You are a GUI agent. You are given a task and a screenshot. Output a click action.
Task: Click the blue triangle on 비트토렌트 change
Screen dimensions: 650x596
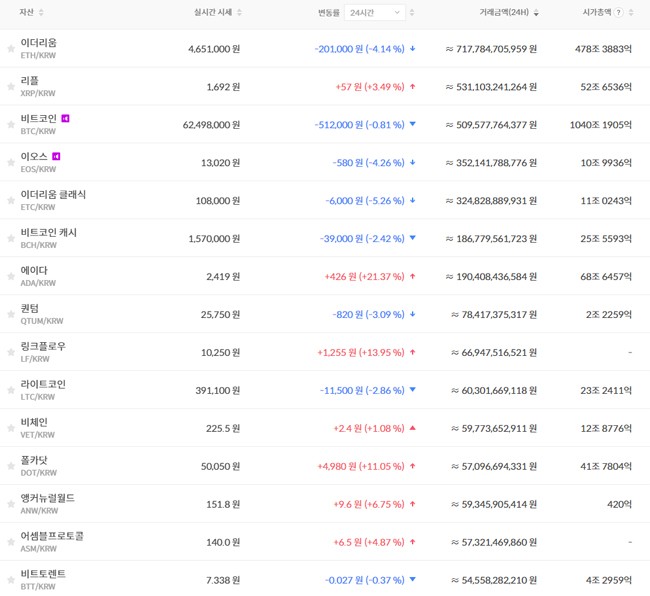[412, 579]
